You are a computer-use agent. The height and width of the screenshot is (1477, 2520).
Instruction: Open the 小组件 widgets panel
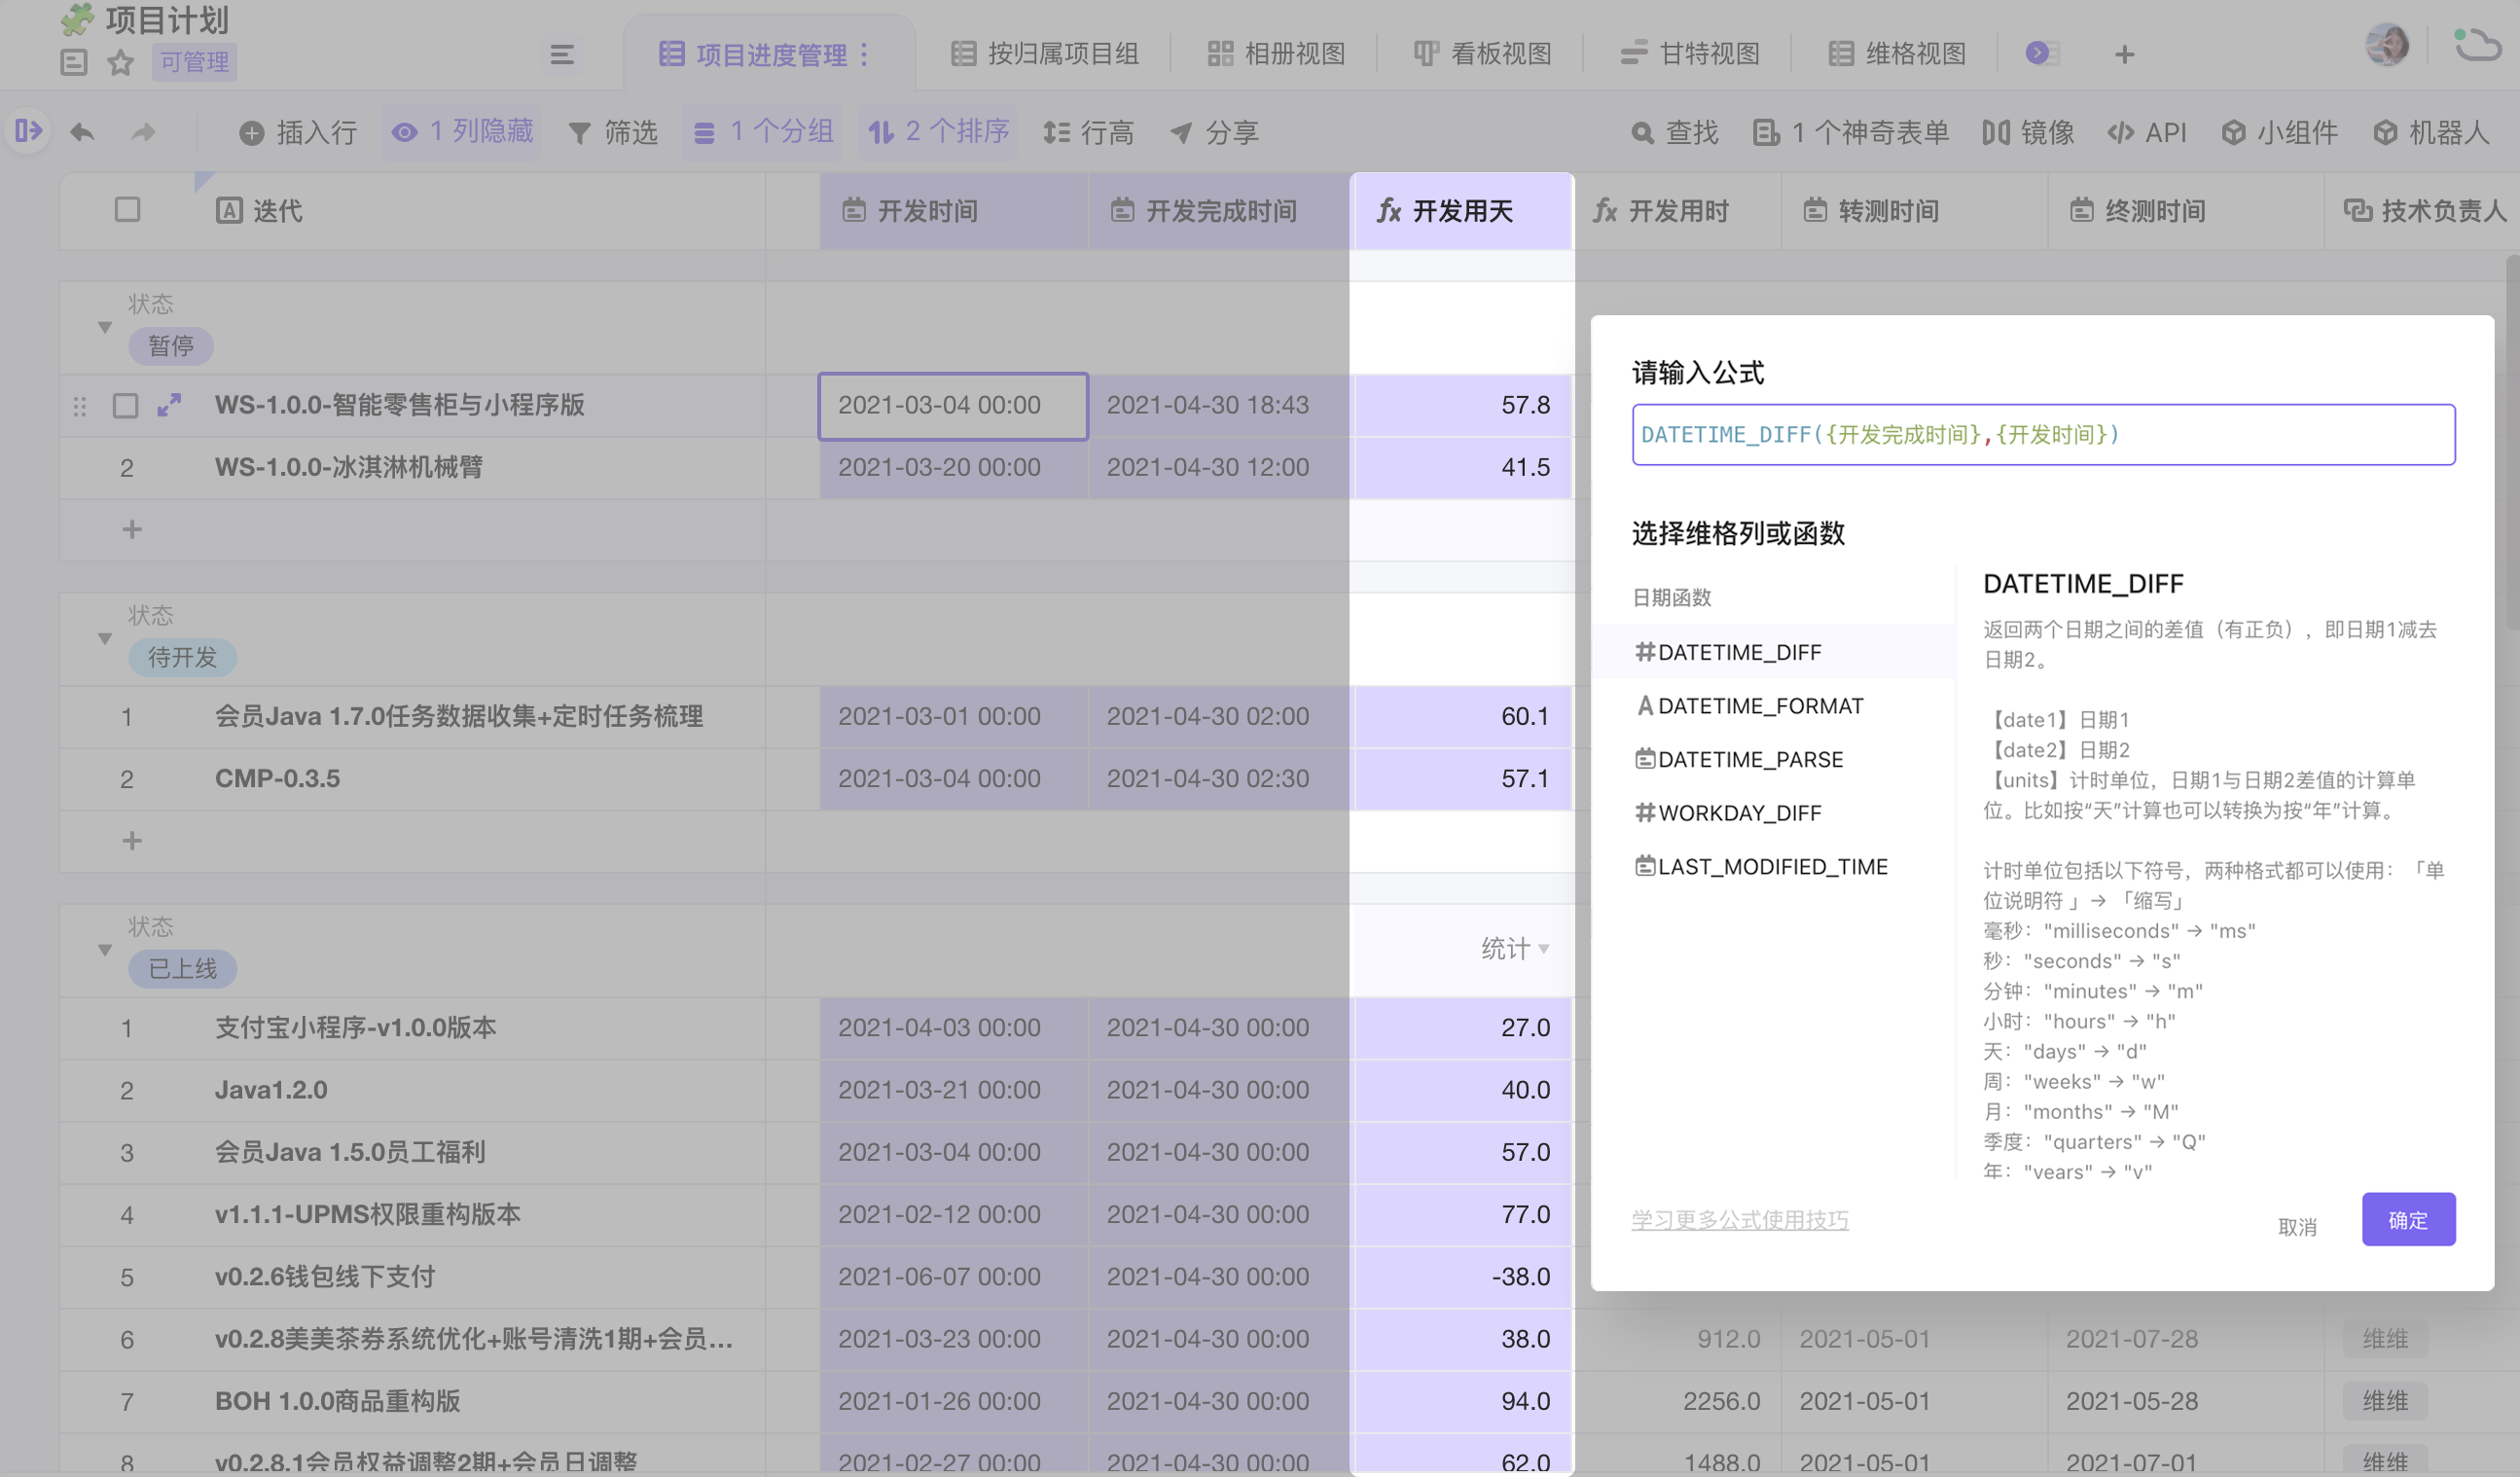(2279, 132)
